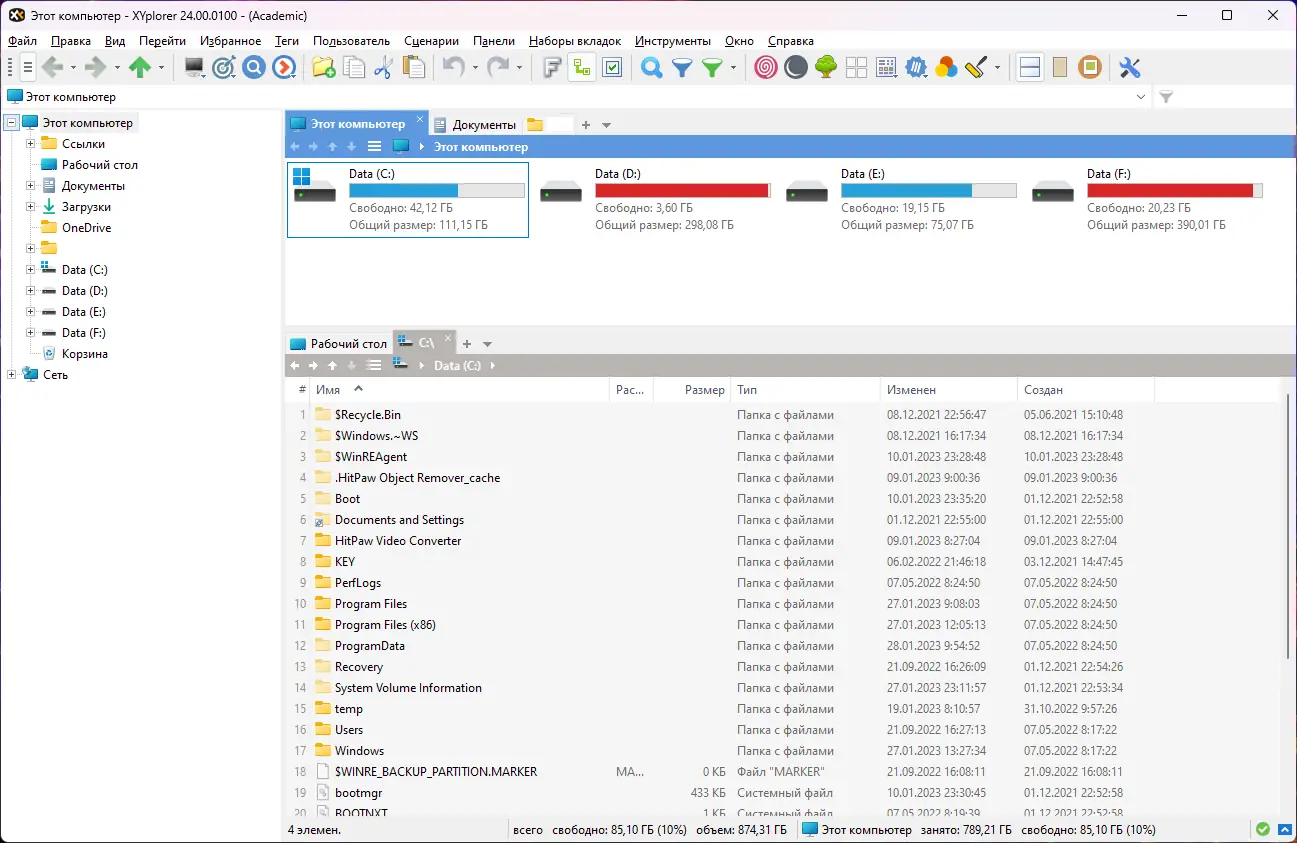The image size is (1297, 843).
Task: Open the Инструменты menu
Action: [672, 41]
